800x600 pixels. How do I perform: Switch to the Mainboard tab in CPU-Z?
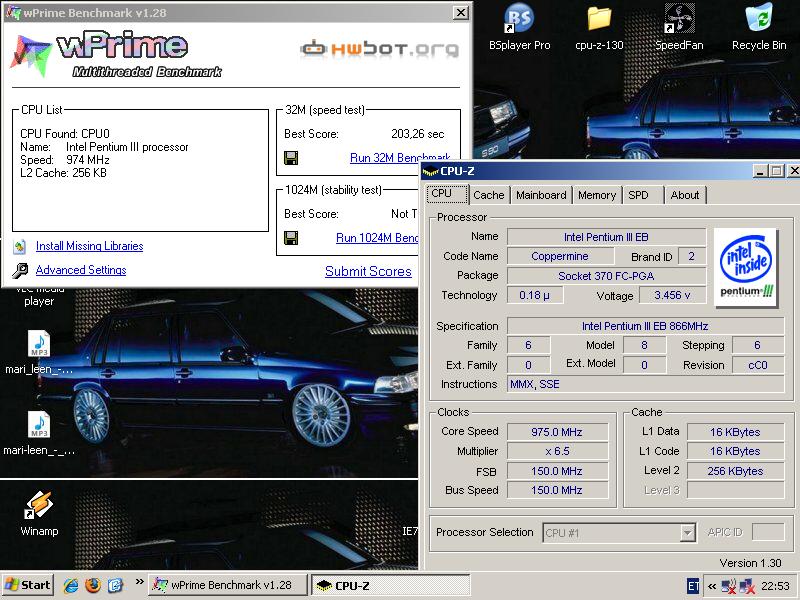coord(541,195)
